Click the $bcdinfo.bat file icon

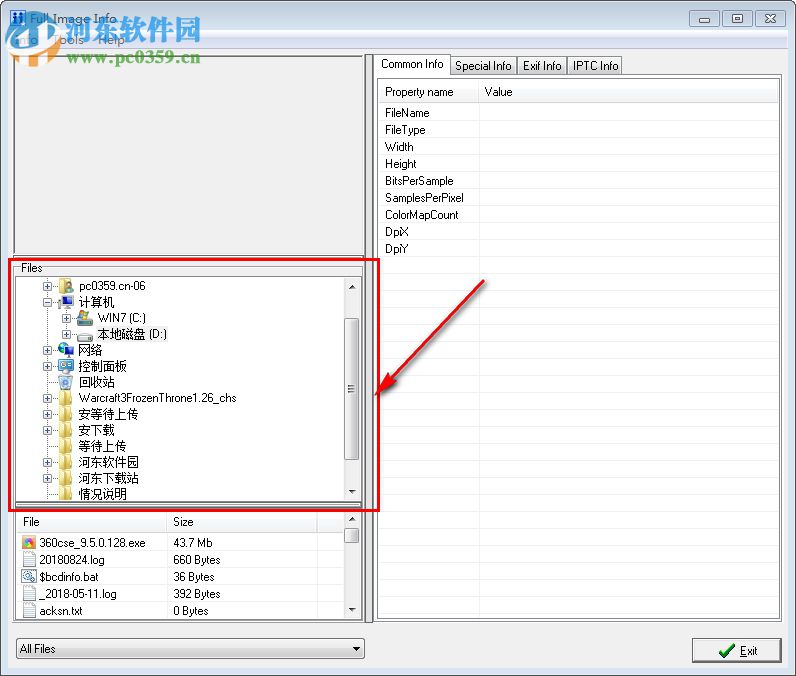coord(29,577)
